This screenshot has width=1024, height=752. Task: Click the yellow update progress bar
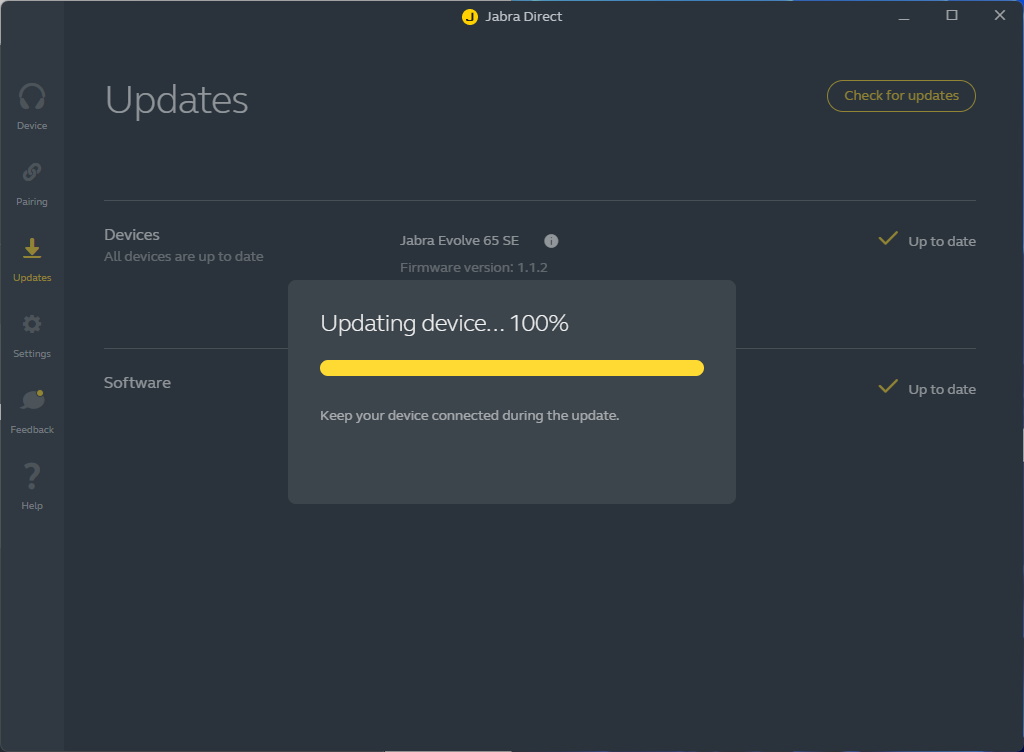click(x=512, y=368)
